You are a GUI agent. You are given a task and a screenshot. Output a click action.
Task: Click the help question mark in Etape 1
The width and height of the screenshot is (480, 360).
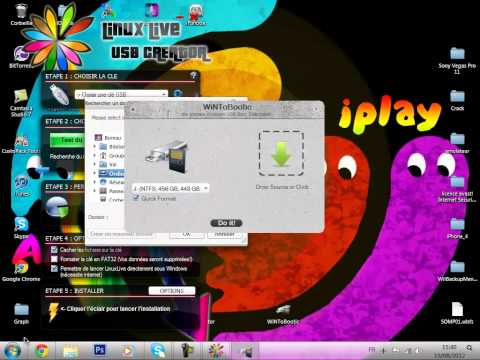(193, 75)
